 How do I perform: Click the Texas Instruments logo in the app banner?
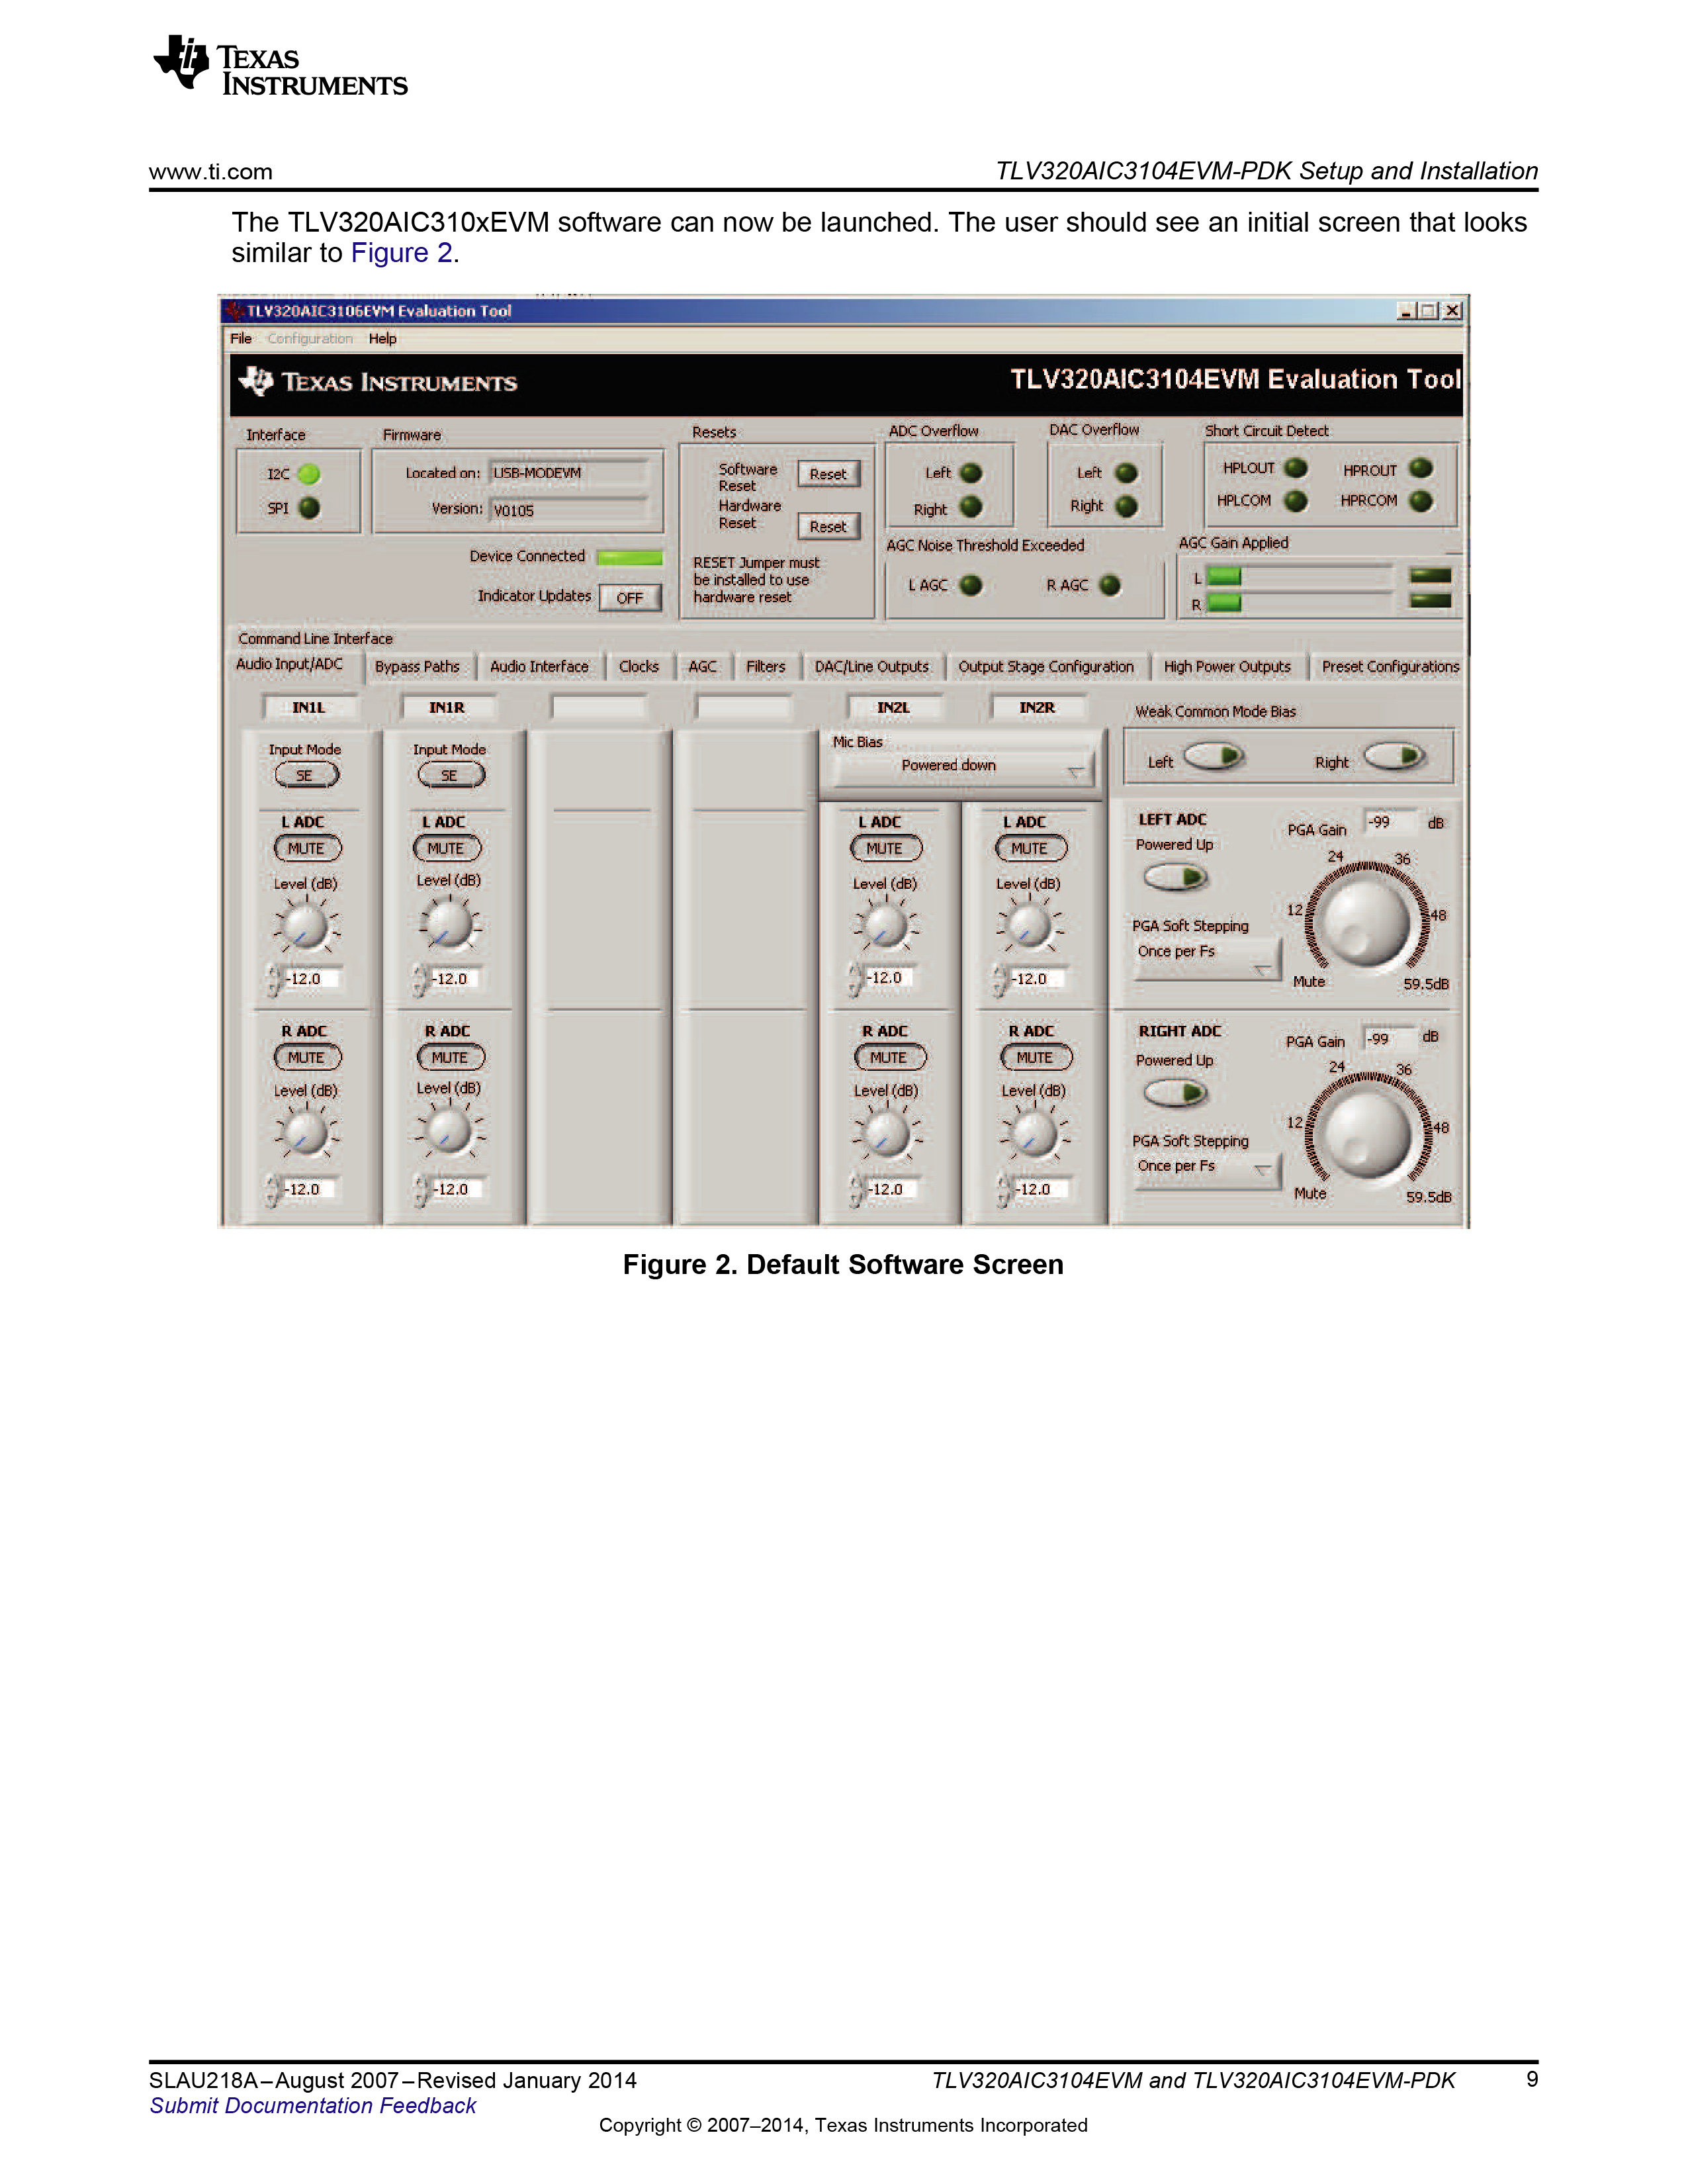click(378, 382)
